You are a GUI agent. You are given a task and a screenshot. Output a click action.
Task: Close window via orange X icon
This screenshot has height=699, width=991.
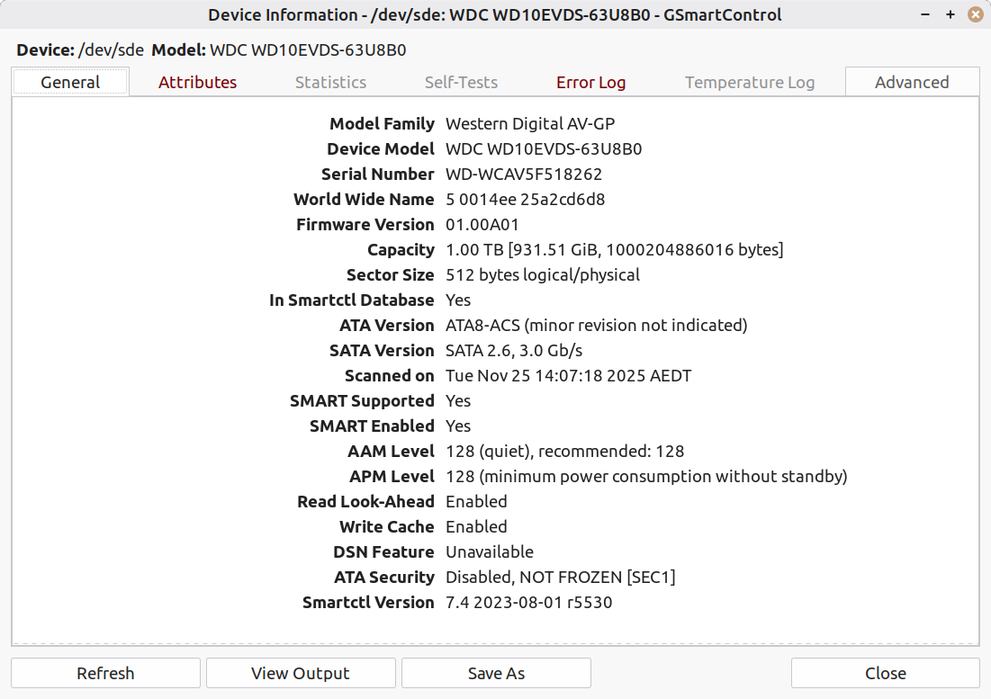[975, 15]
